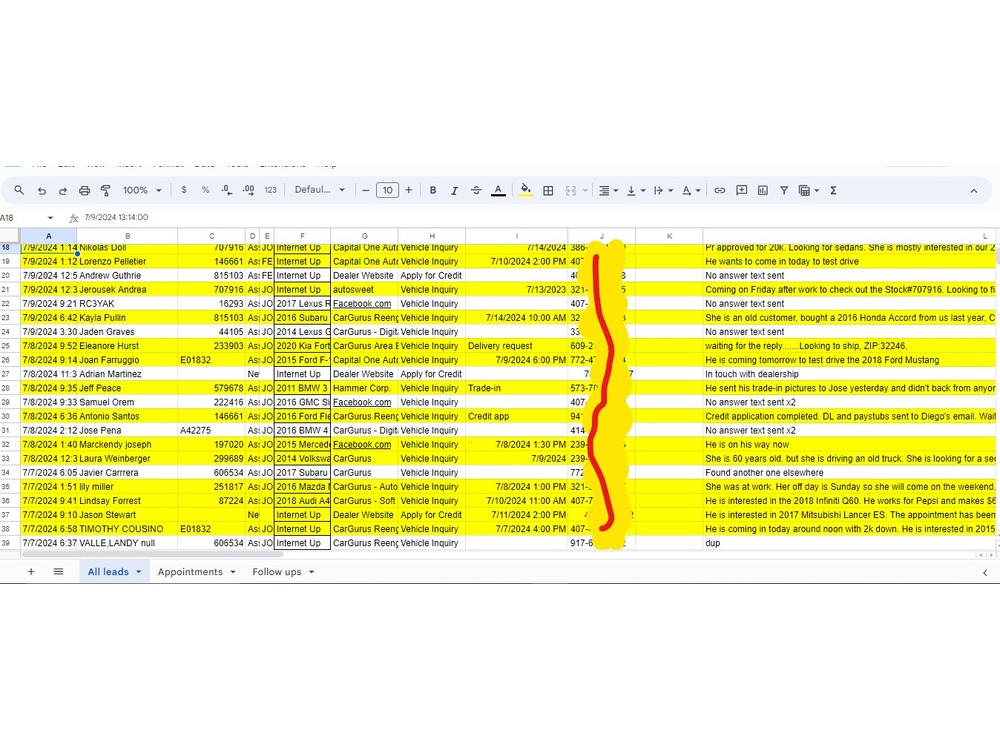This screenshot has width=1000, height=750.
Task: Open the text rotation dropdown
Action: 691,190
